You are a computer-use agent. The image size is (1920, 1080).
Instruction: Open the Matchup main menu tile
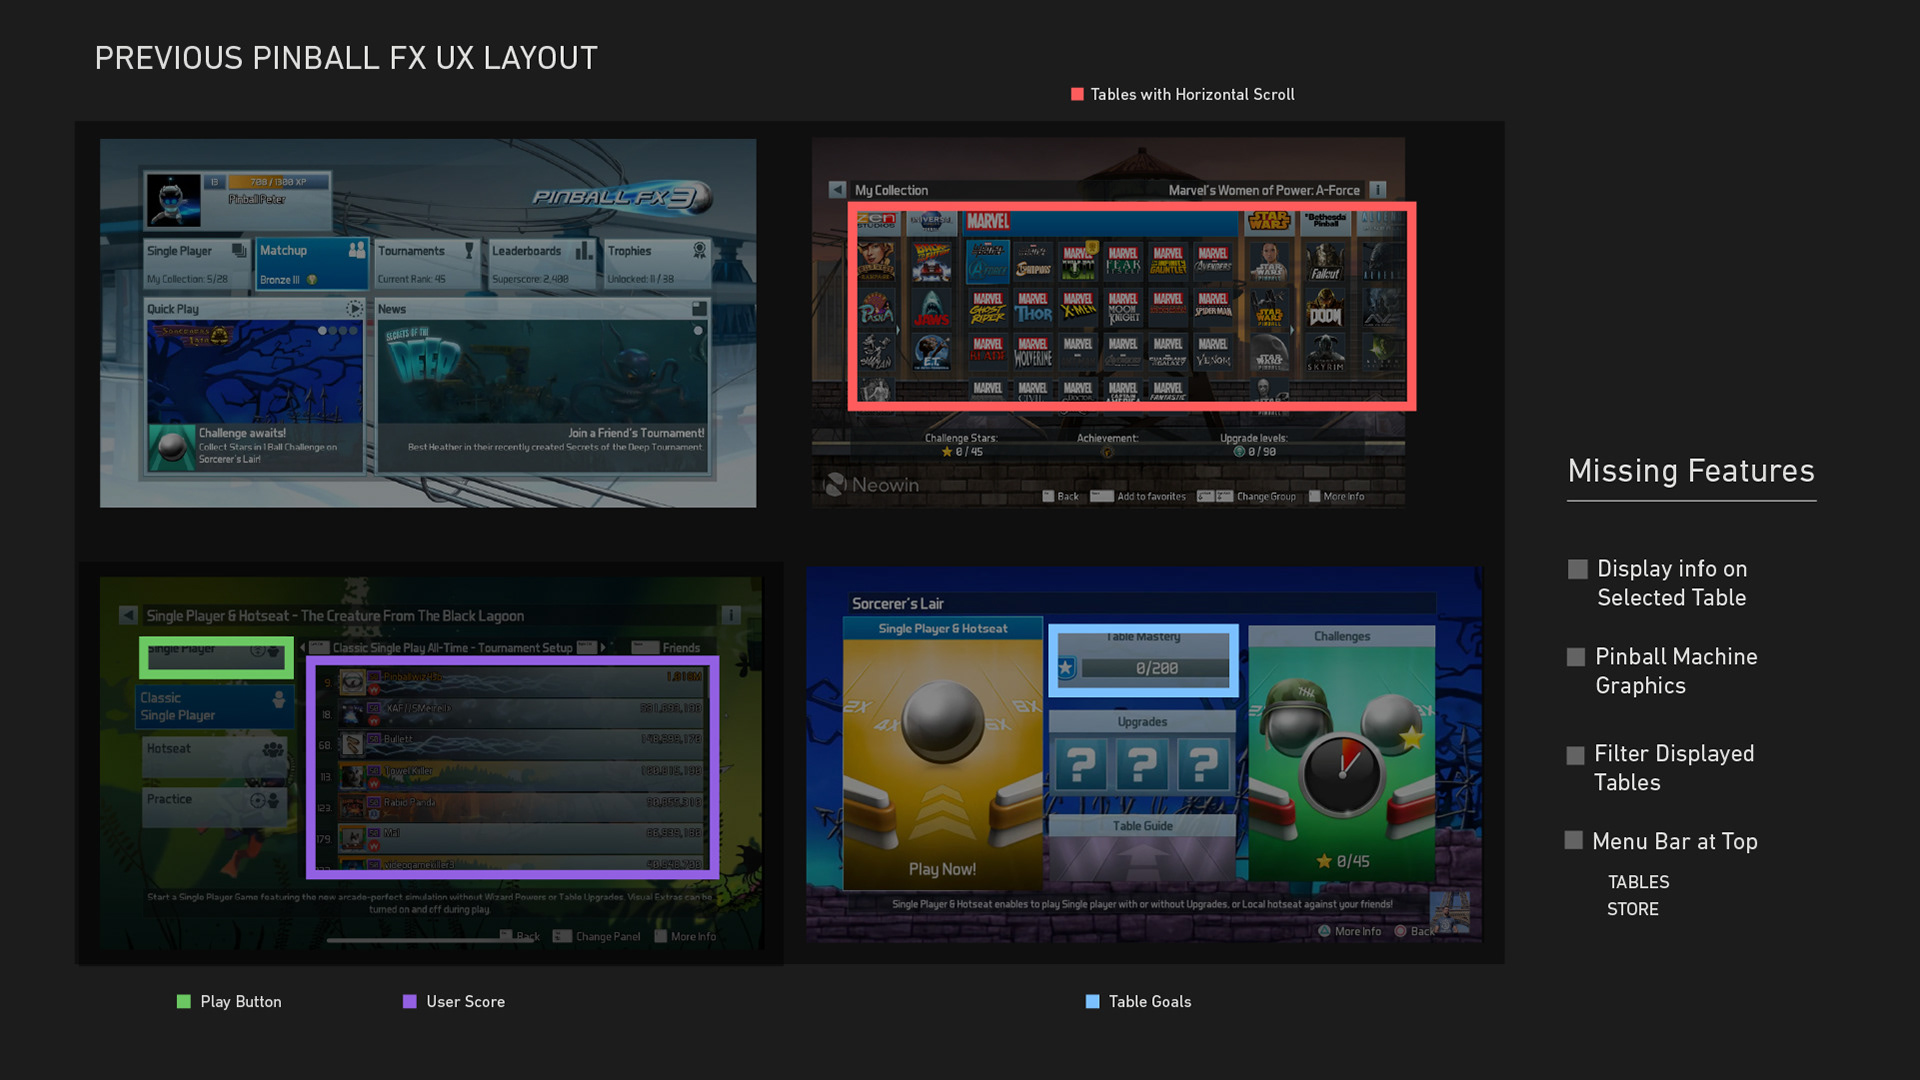pos(312,264)
